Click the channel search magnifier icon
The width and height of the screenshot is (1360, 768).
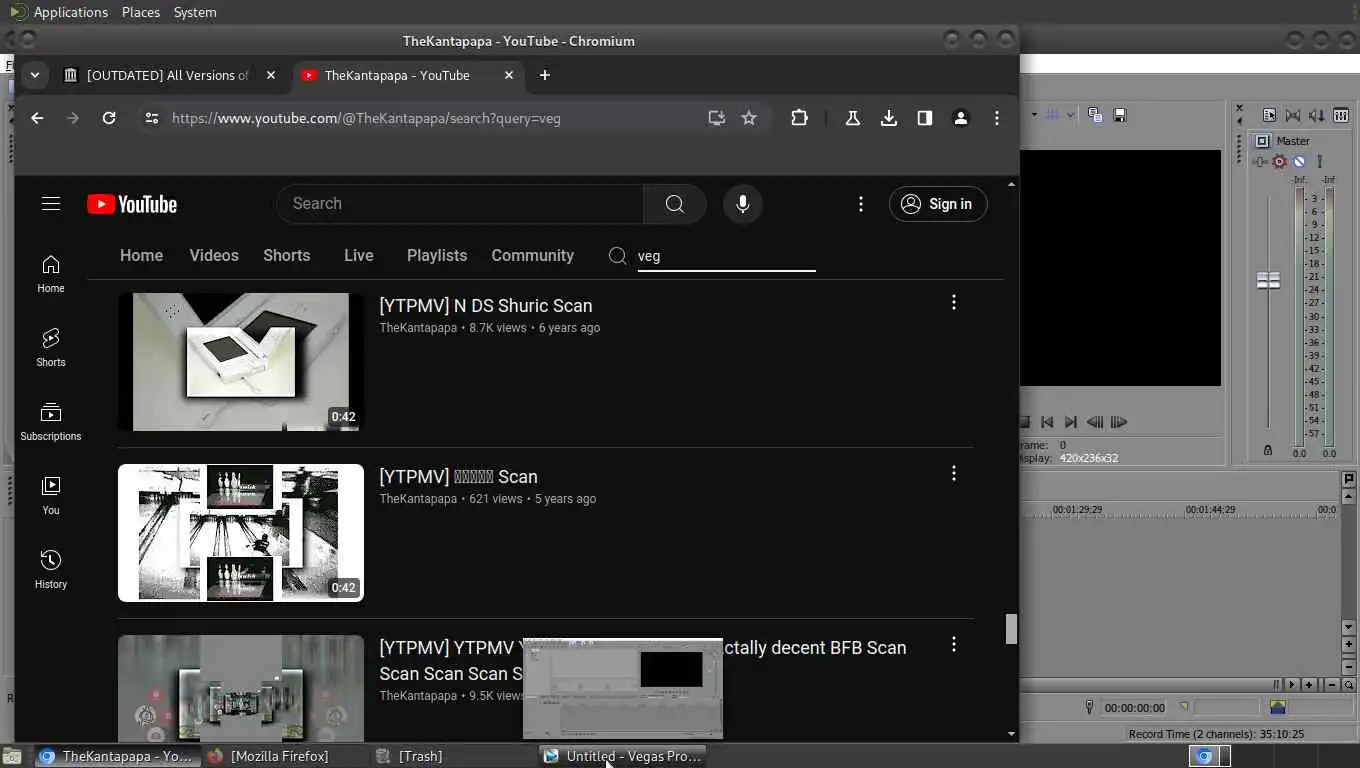[617, 256]
